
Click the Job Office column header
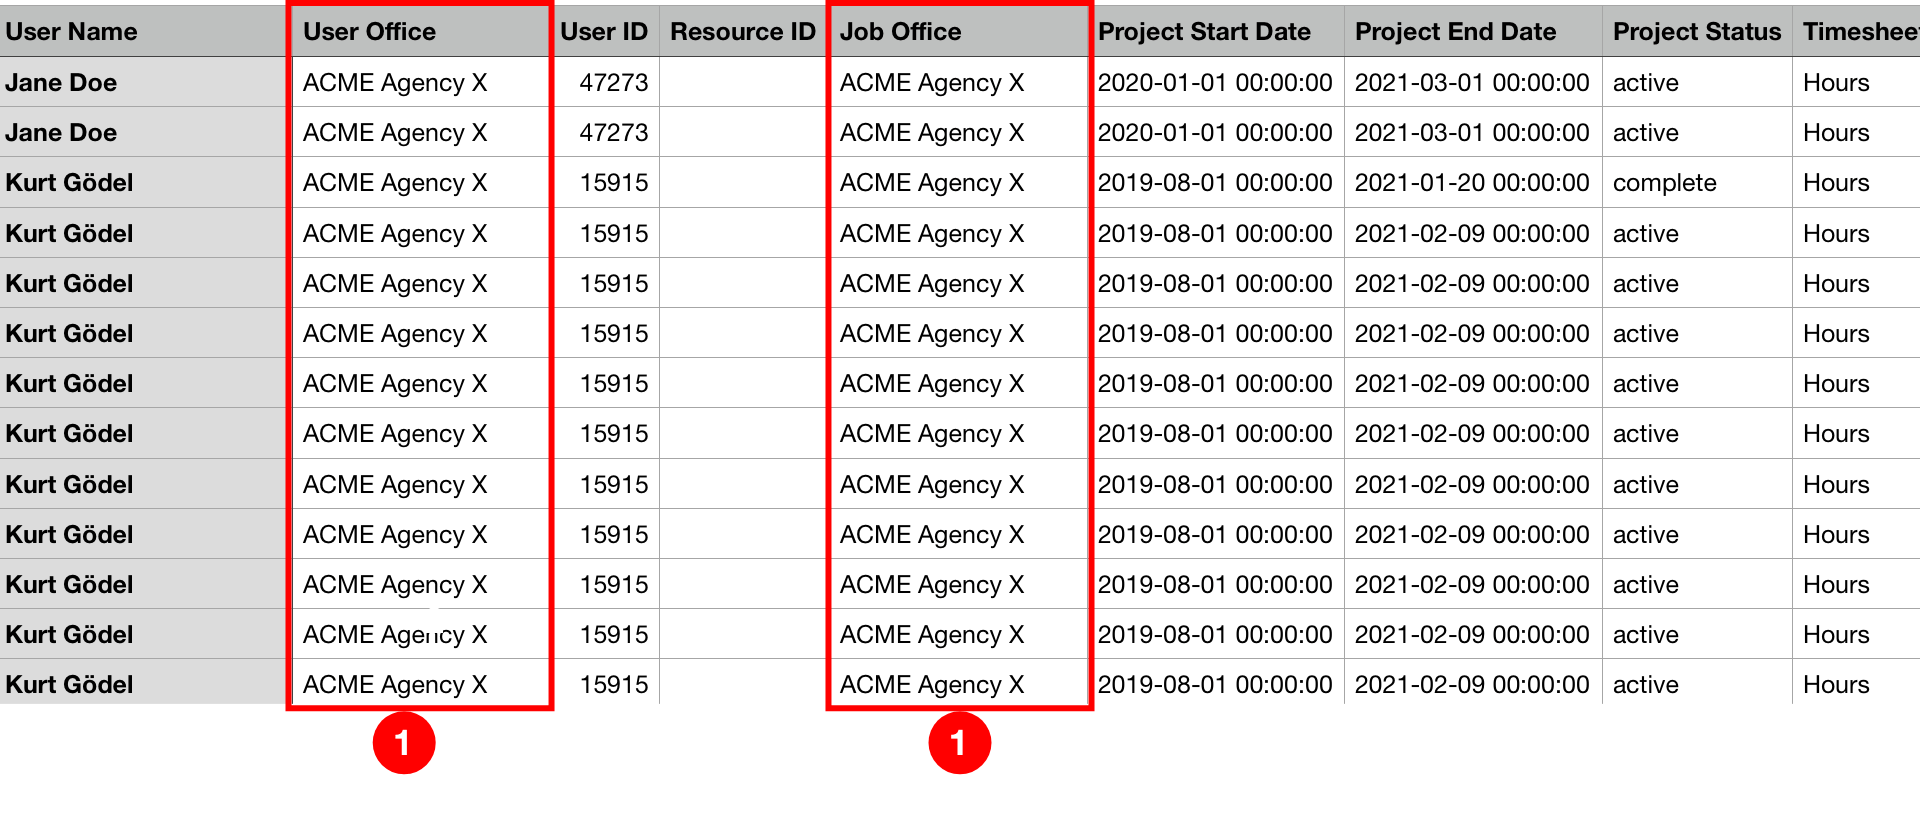pos(959,31)
